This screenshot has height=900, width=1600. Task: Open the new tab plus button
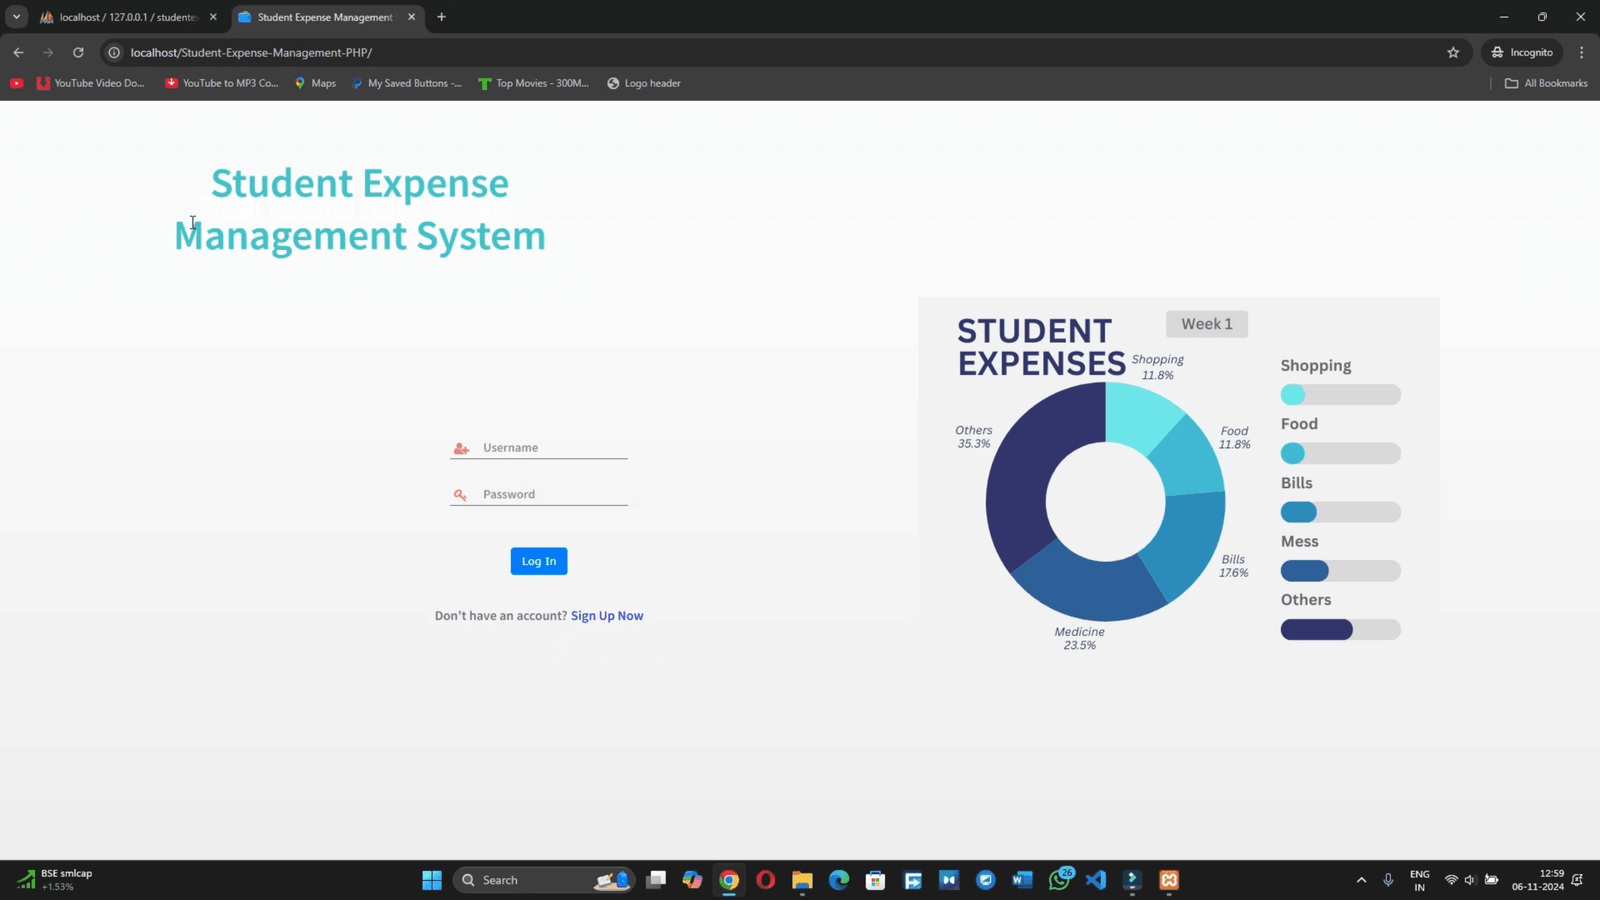(441, 17)
